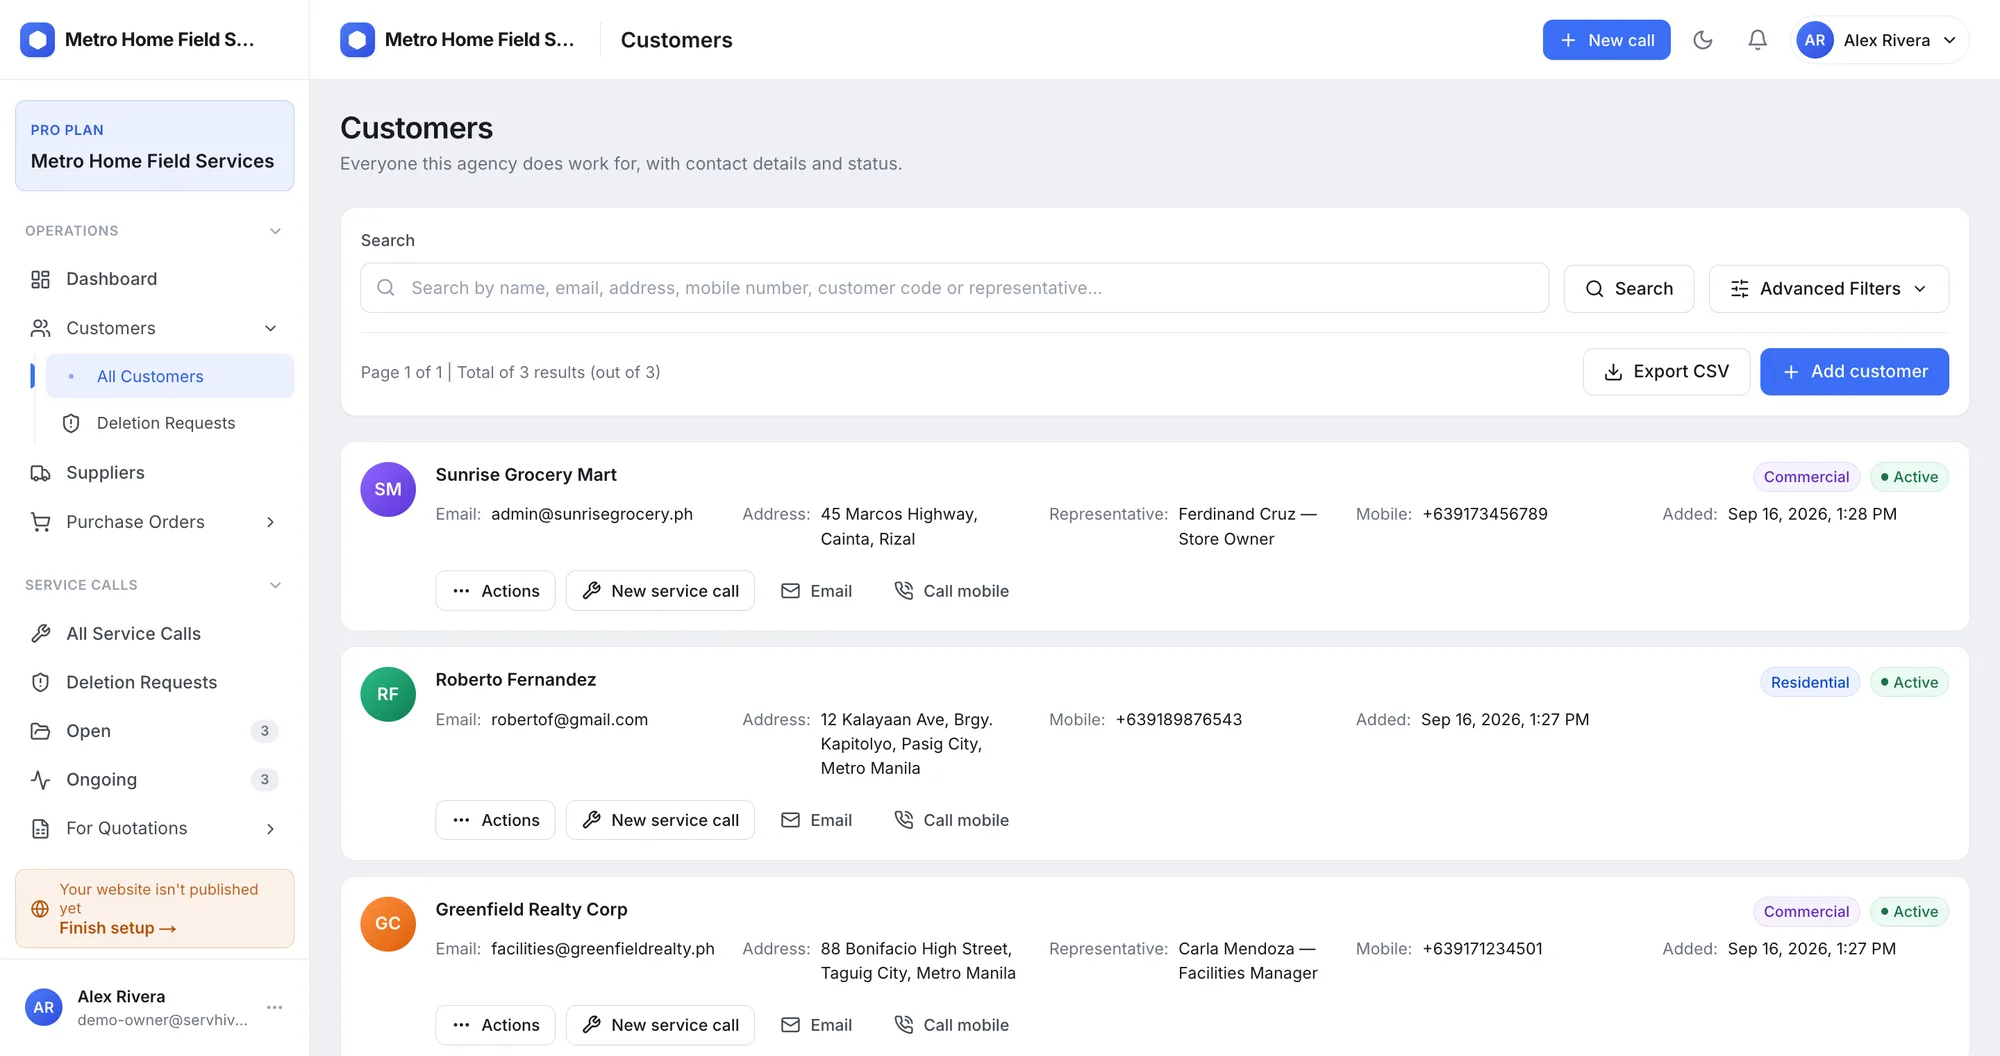The image size is (2000, 1056).
Task: Click the RF avatar for Roberto Fernandez
Action: (388, 694)
